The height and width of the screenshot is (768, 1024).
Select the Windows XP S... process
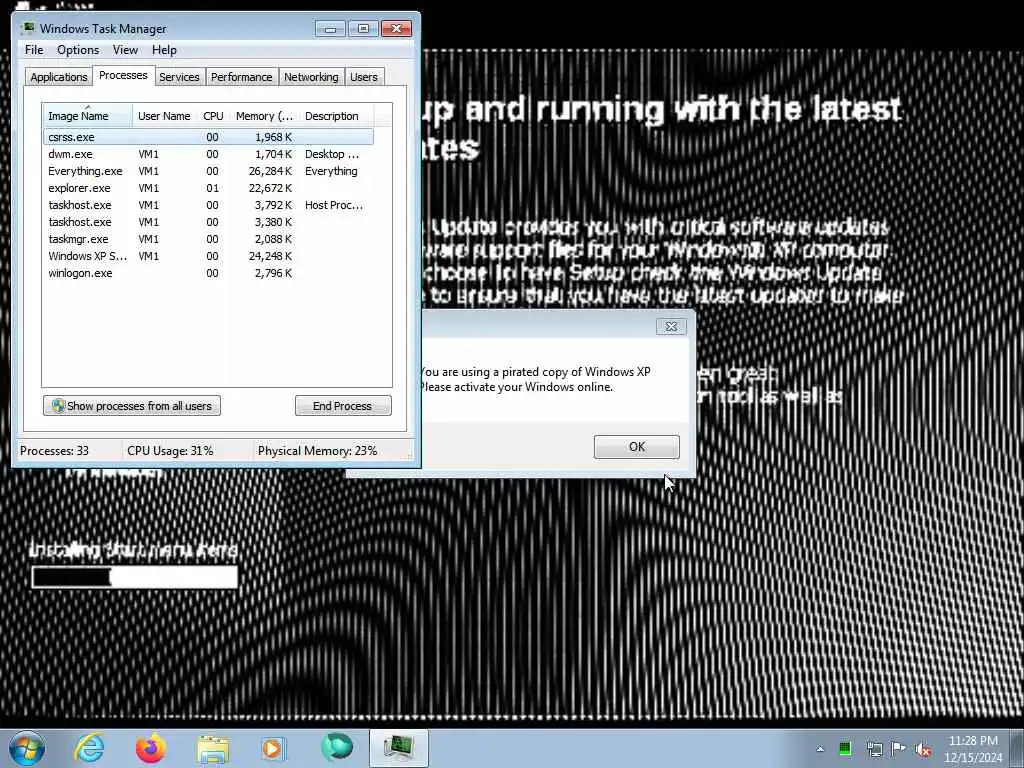(208, 256)
